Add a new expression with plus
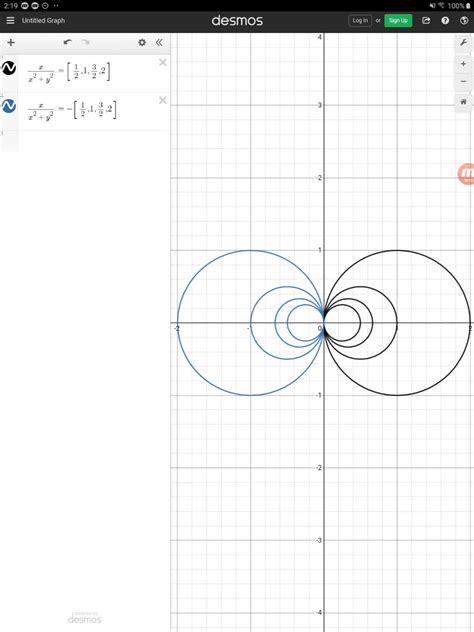The width and height of the screenshot is (474, 632). (x=11, y=42)
